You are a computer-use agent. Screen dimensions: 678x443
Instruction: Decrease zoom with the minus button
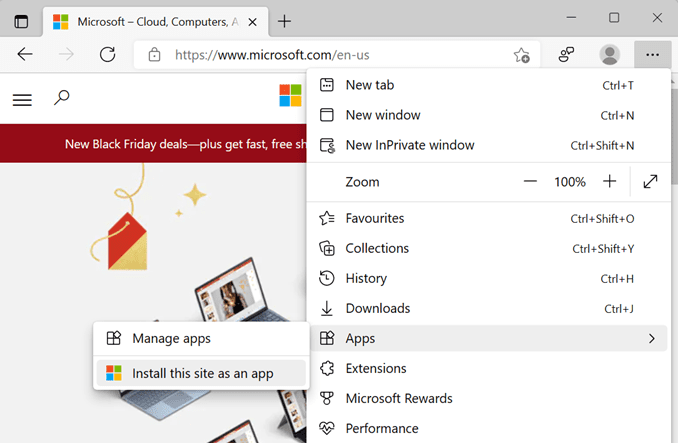(530, 182)
